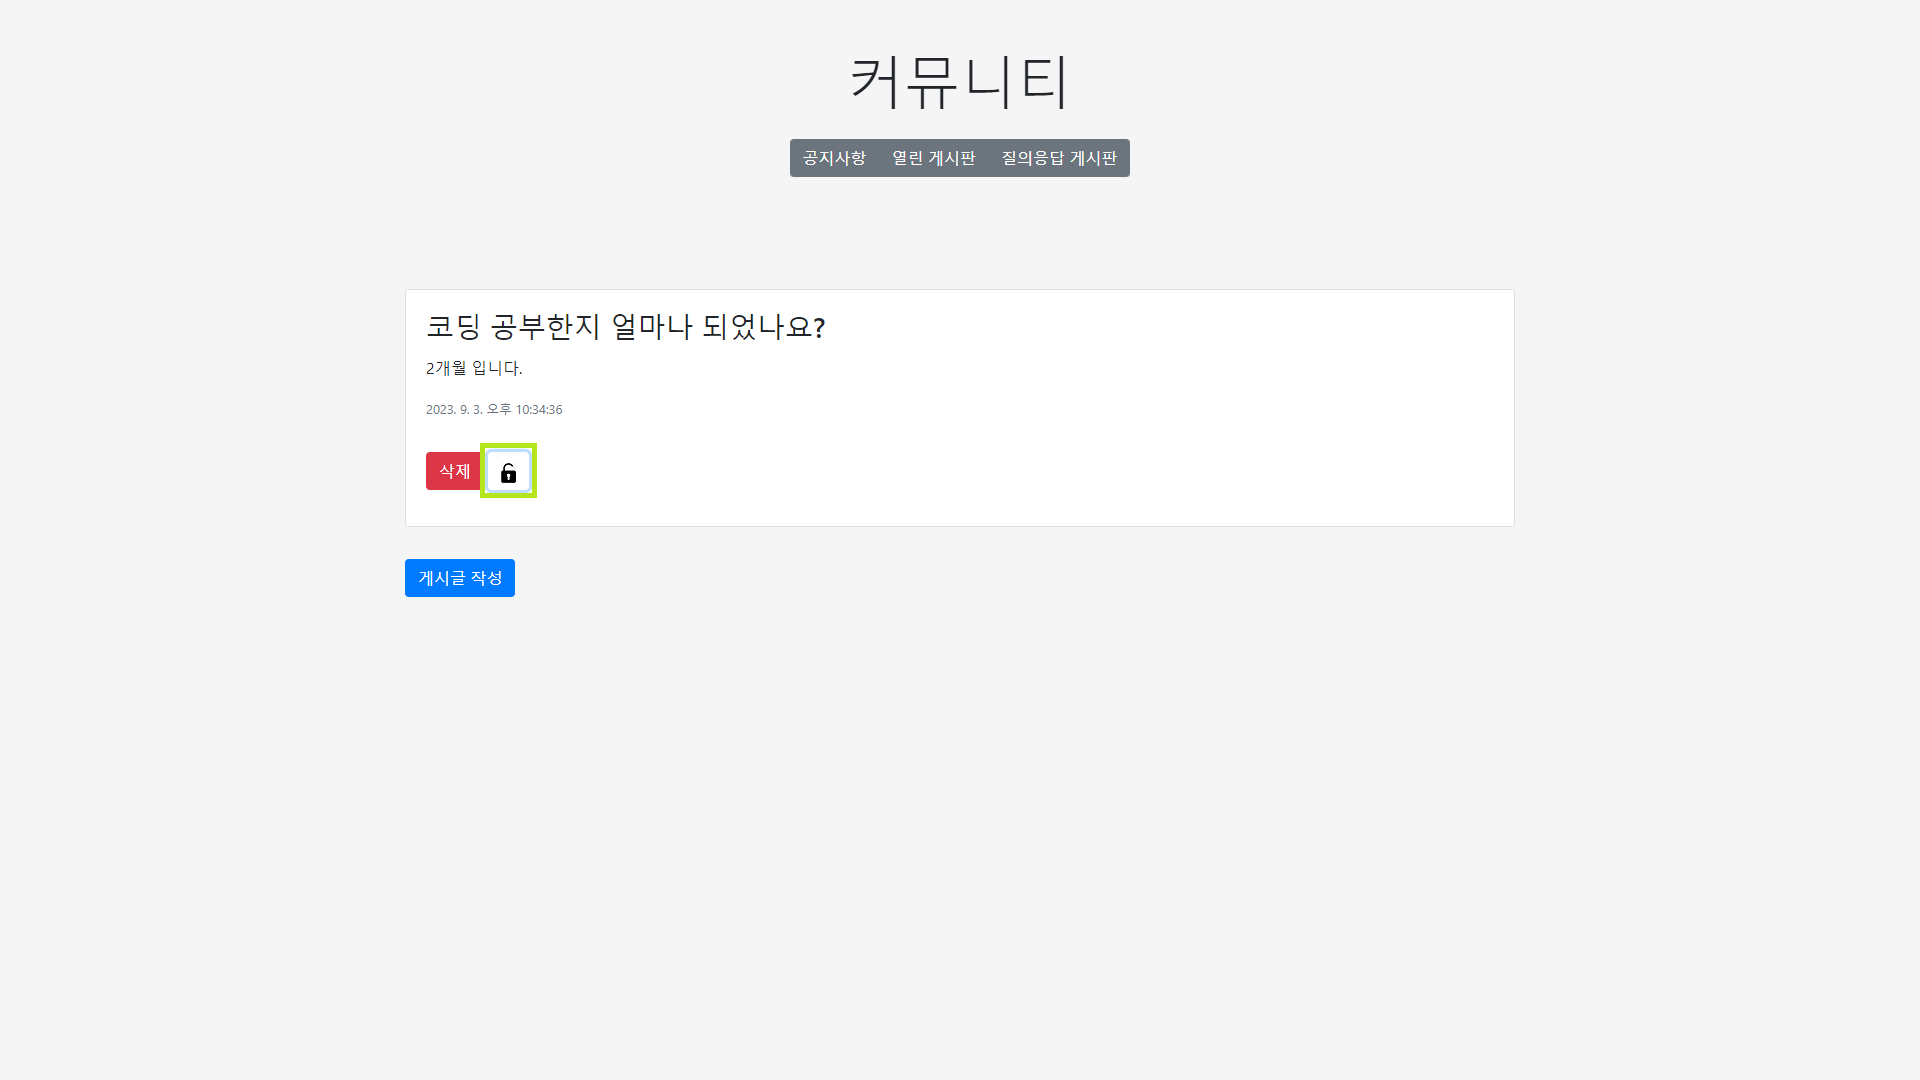Click the unlocked padlock icon button

(508, 471)
